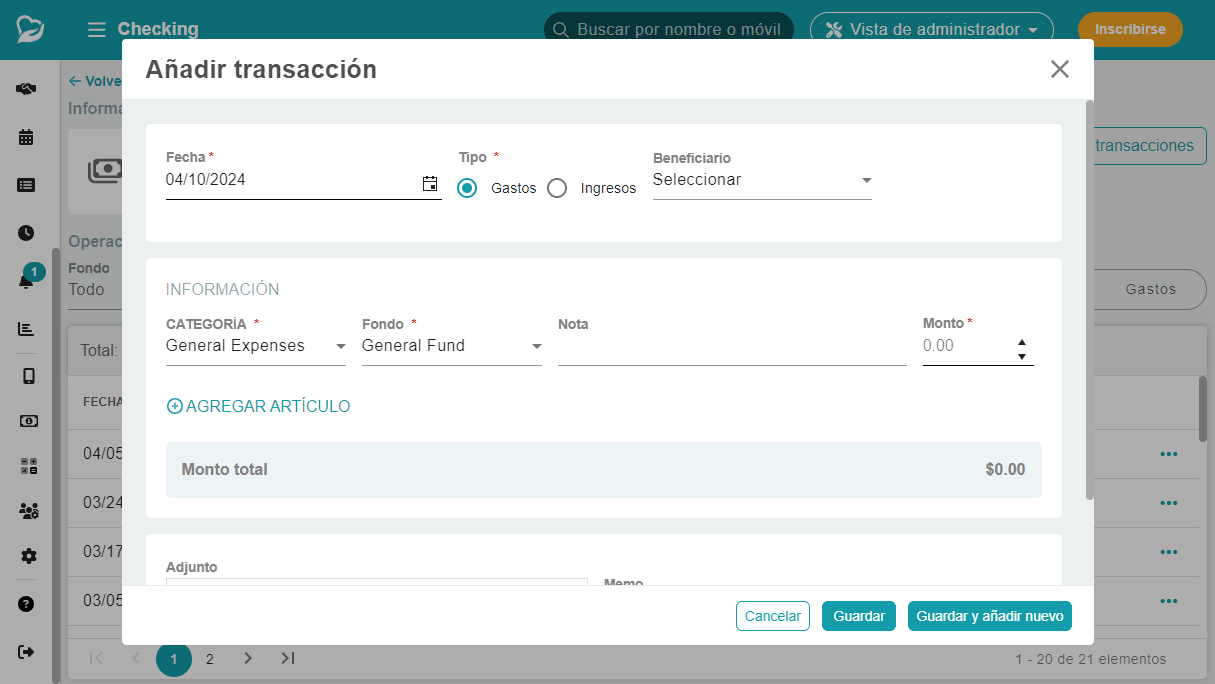Open the clock icon in sidebar
This screenshot has height=684, width=1215.
point(27,233)
